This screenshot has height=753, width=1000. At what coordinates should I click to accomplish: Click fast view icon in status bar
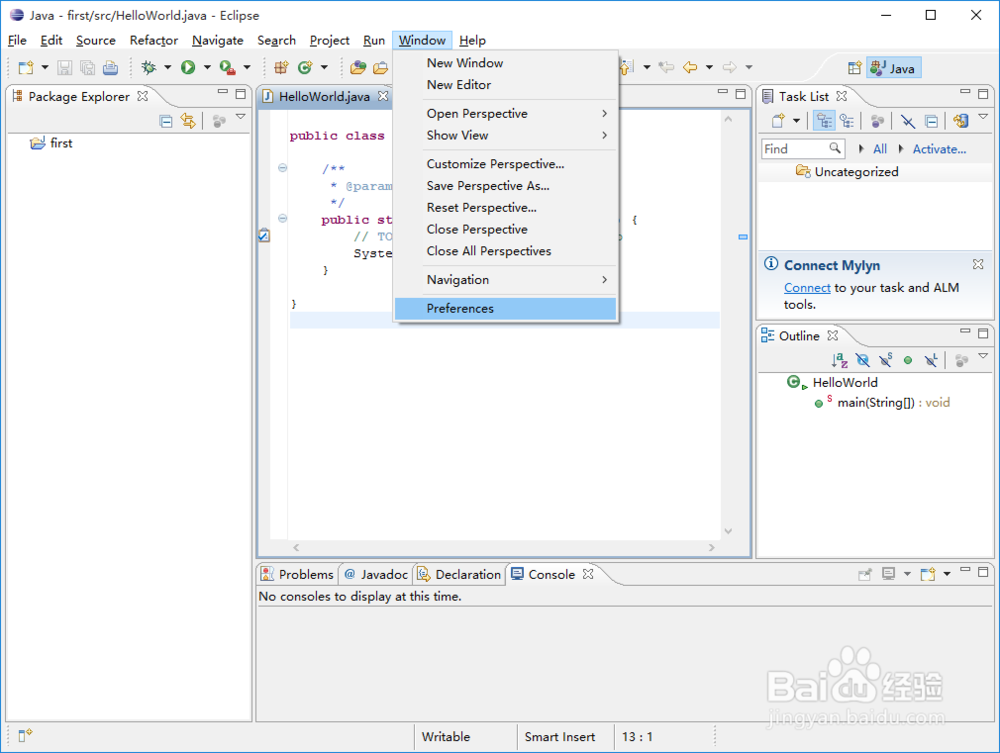(25, 736)
